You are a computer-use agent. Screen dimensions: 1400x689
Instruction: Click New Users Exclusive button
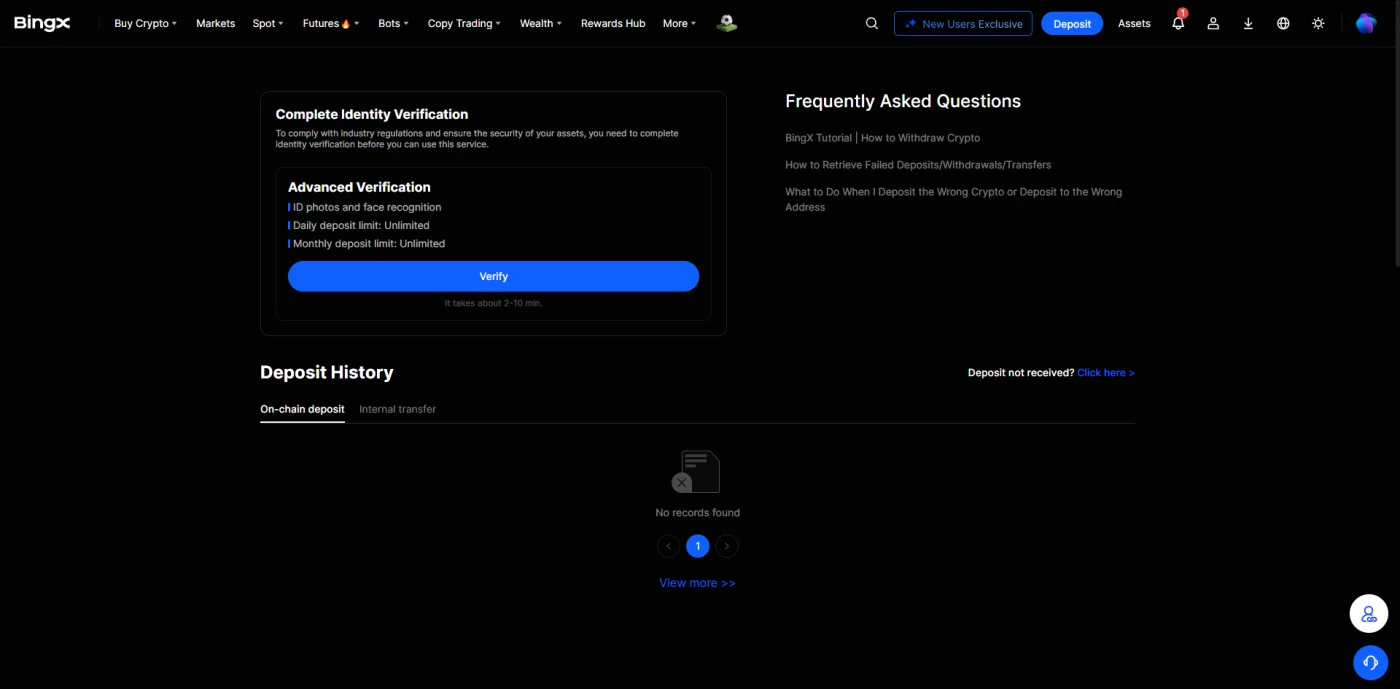point(963,23)
